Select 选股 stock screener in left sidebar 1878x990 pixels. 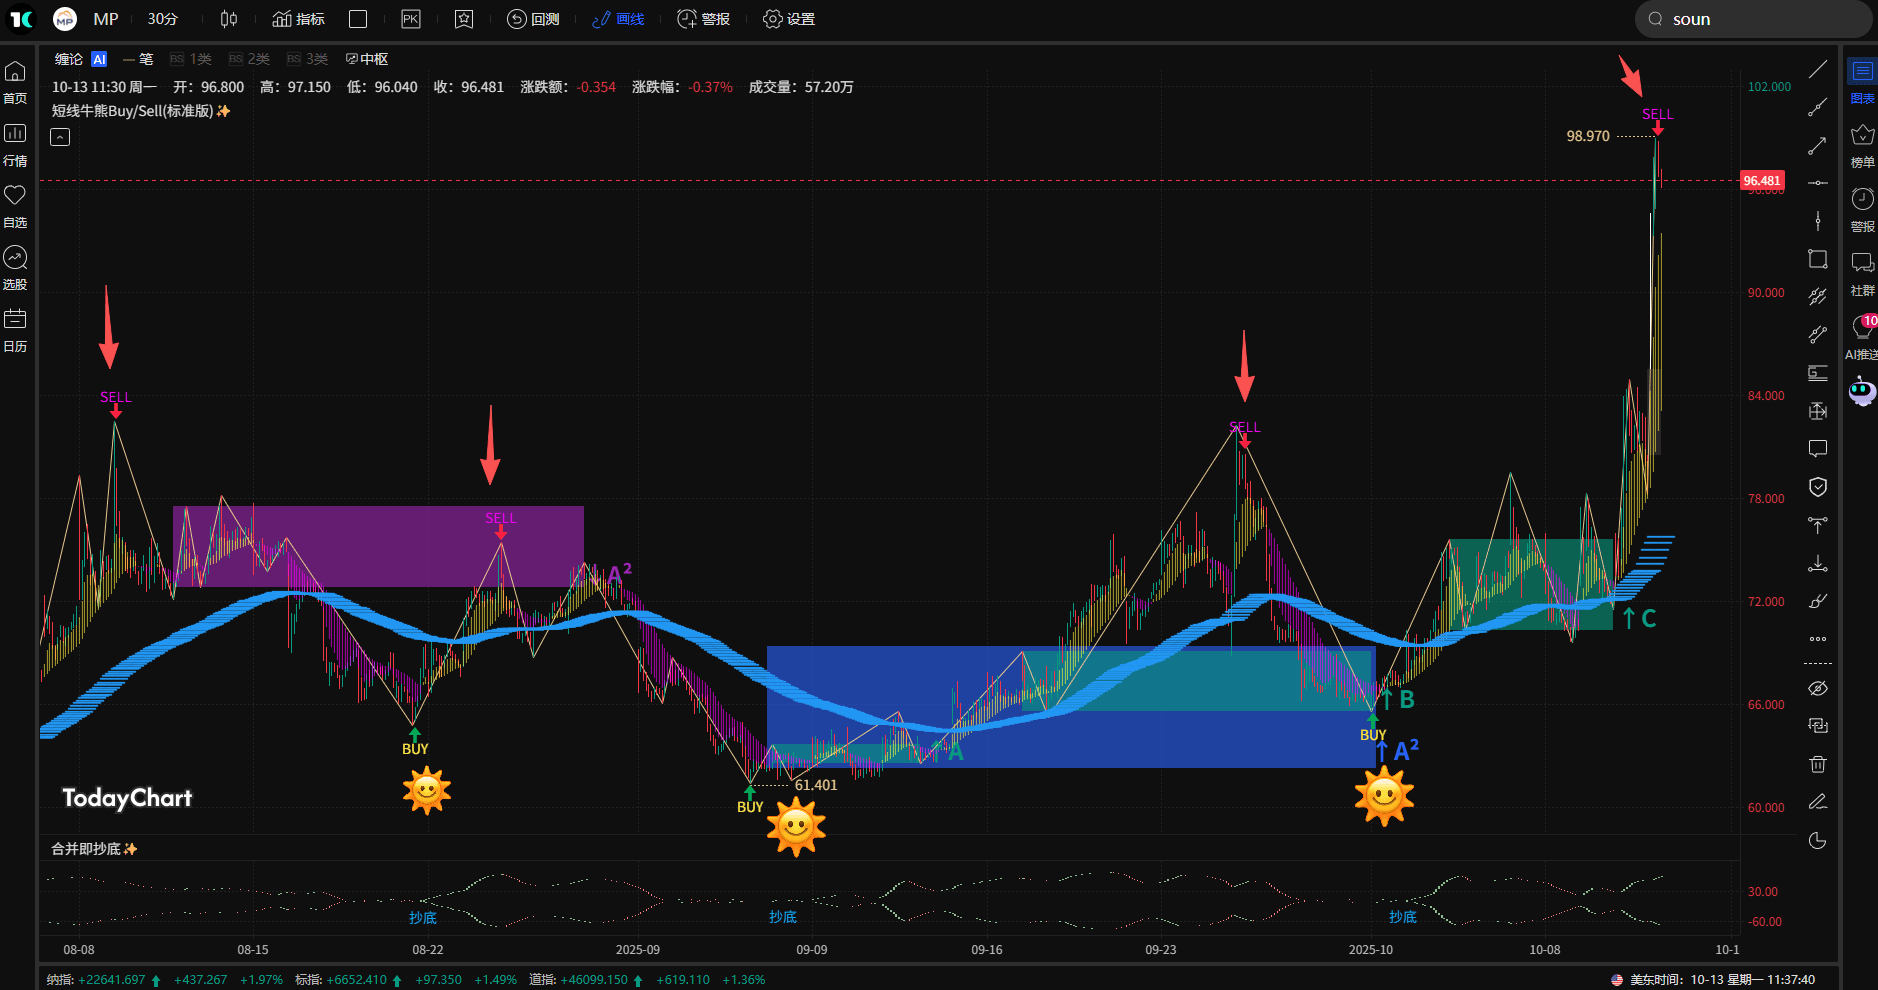(x=15, y=268)
